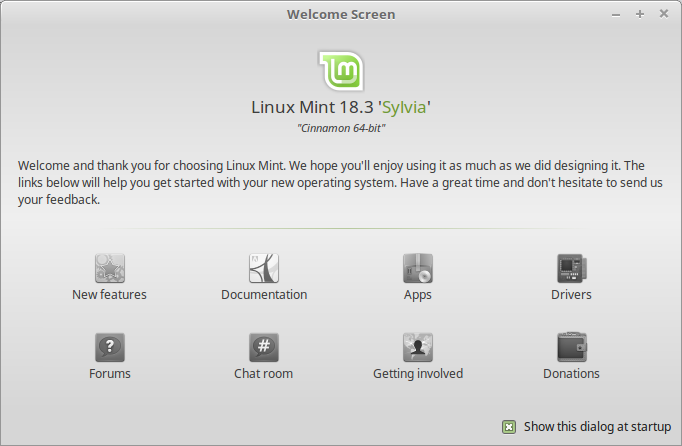The height and width of the screenshot is (446, 682).
Task: Launch the Apps package icon
Action: (418, 268)
